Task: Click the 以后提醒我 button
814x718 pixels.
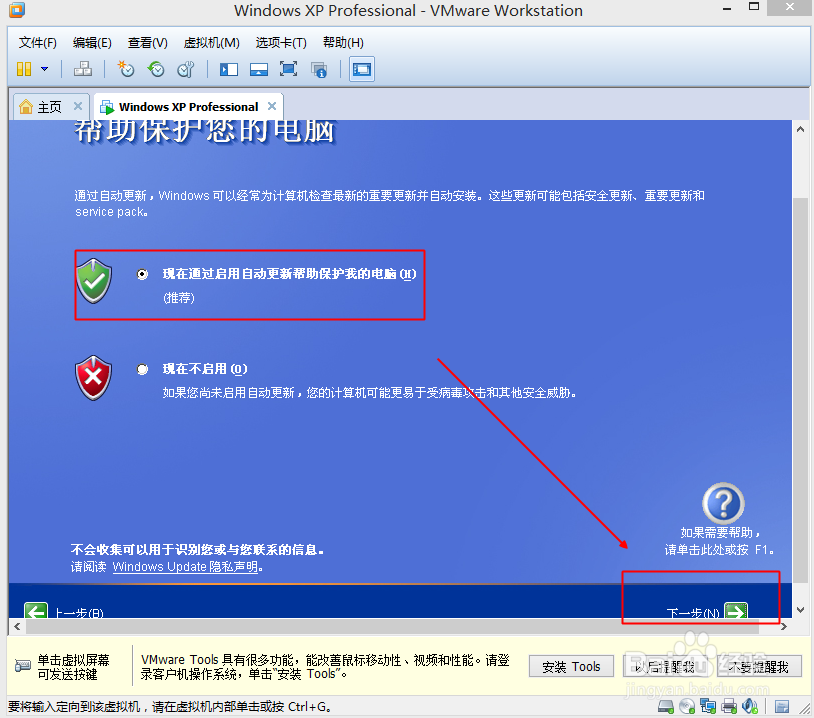Action: tap(666, 667)
